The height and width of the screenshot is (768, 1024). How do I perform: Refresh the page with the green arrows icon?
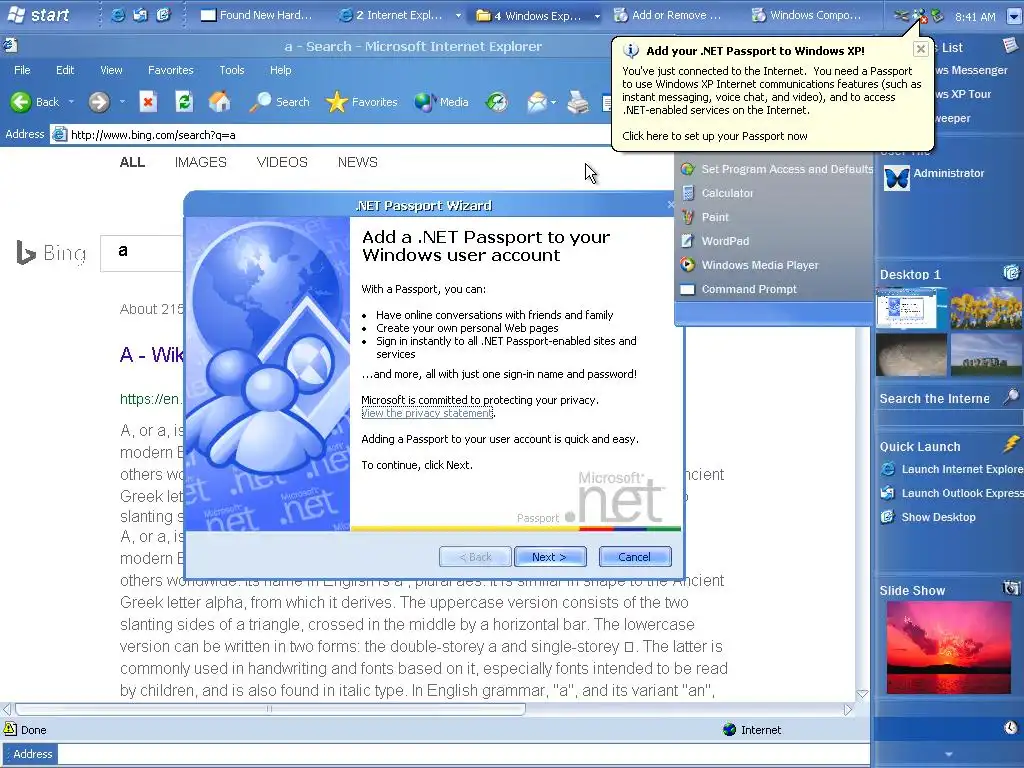click(x=184, y=102)
